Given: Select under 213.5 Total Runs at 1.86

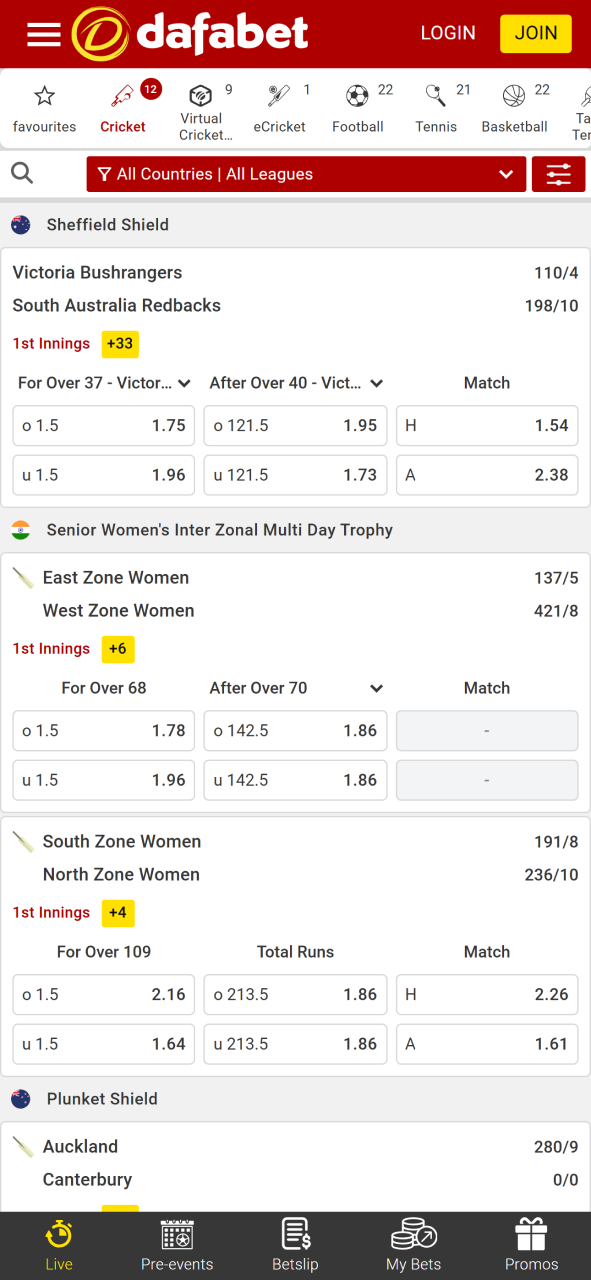Looking at the screenshot, I should pyautogui.click(x=295, y=1043).
